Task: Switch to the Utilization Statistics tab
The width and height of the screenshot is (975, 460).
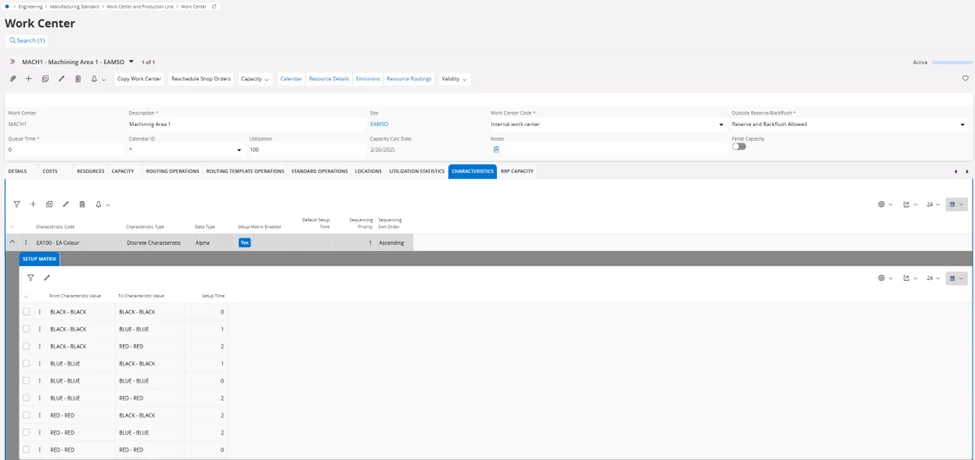Action: point(417,171)
